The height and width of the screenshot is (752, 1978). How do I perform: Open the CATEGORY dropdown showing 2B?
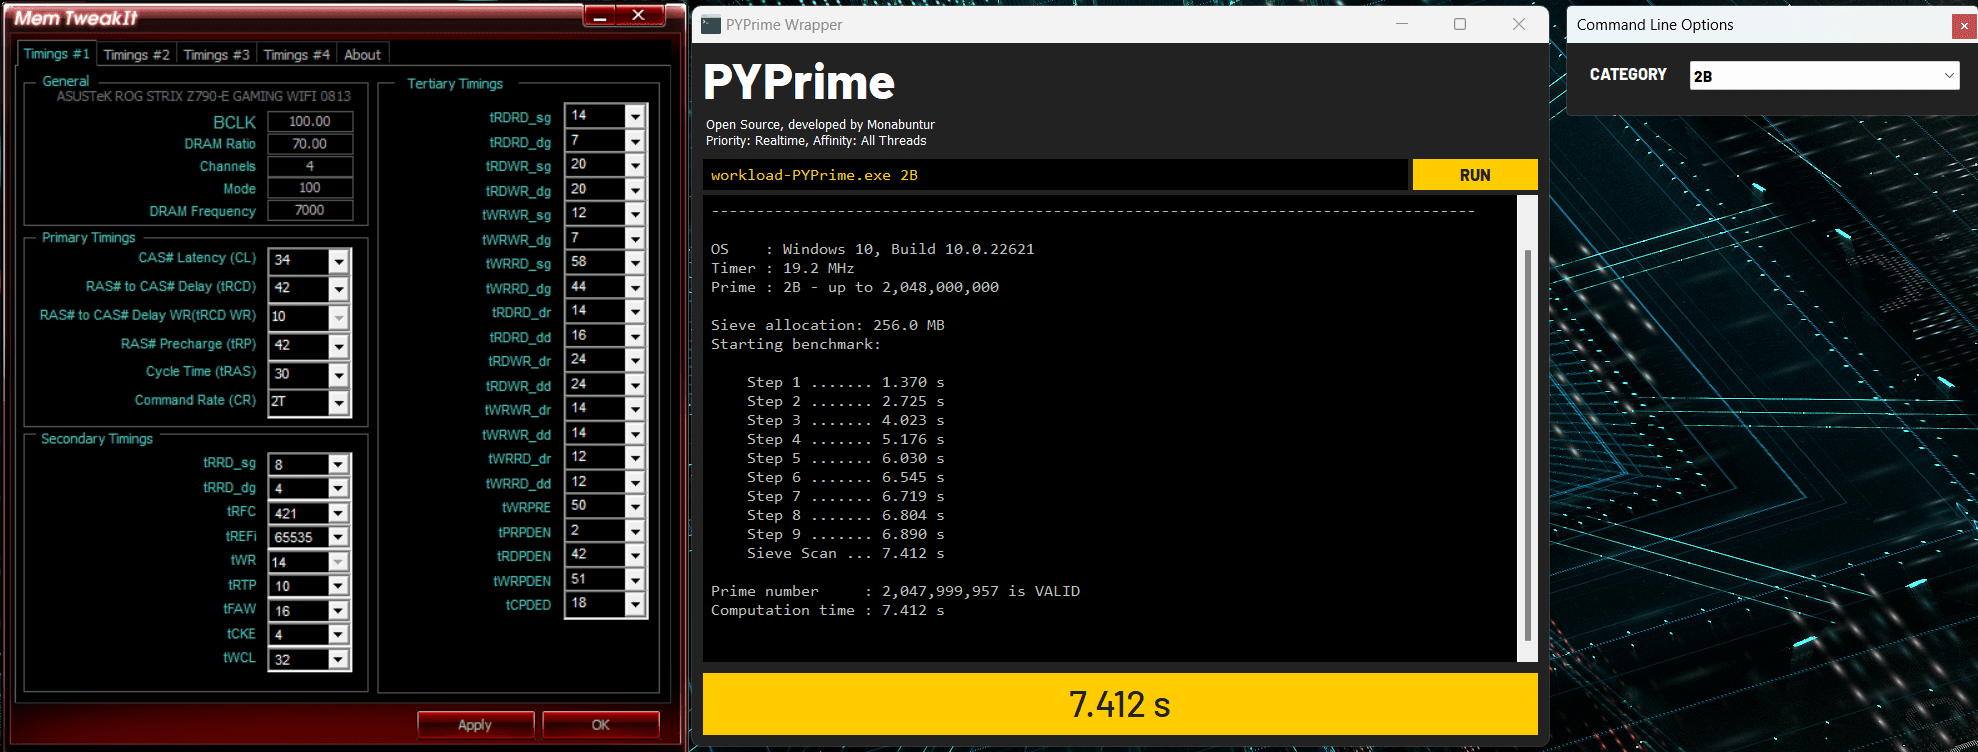[x=1825, y=76]
